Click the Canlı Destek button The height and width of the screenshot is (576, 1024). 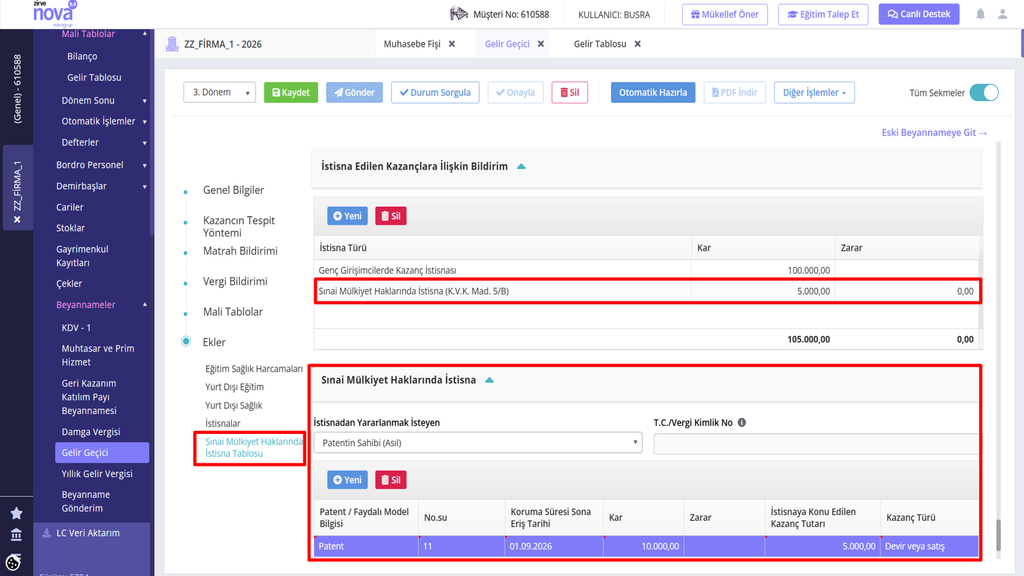919,14
